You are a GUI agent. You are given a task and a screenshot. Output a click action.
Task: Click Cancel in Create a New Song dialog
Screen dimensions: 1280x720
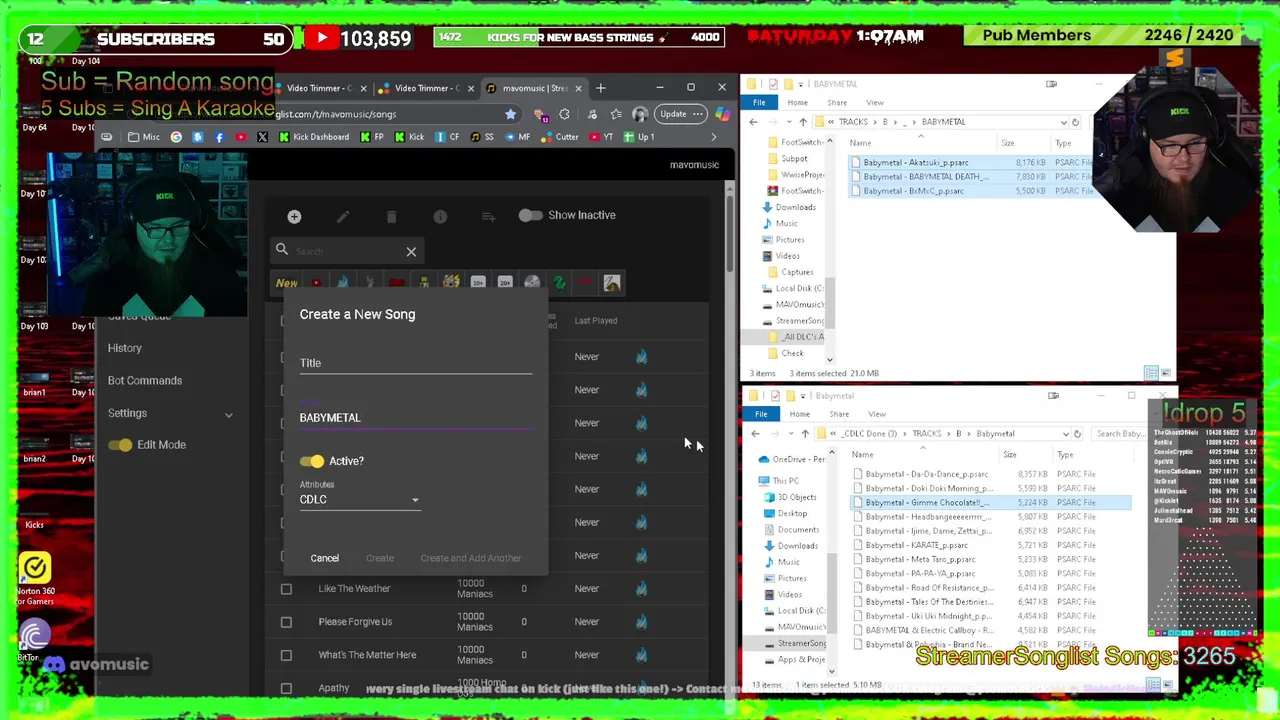click(324, 558)
